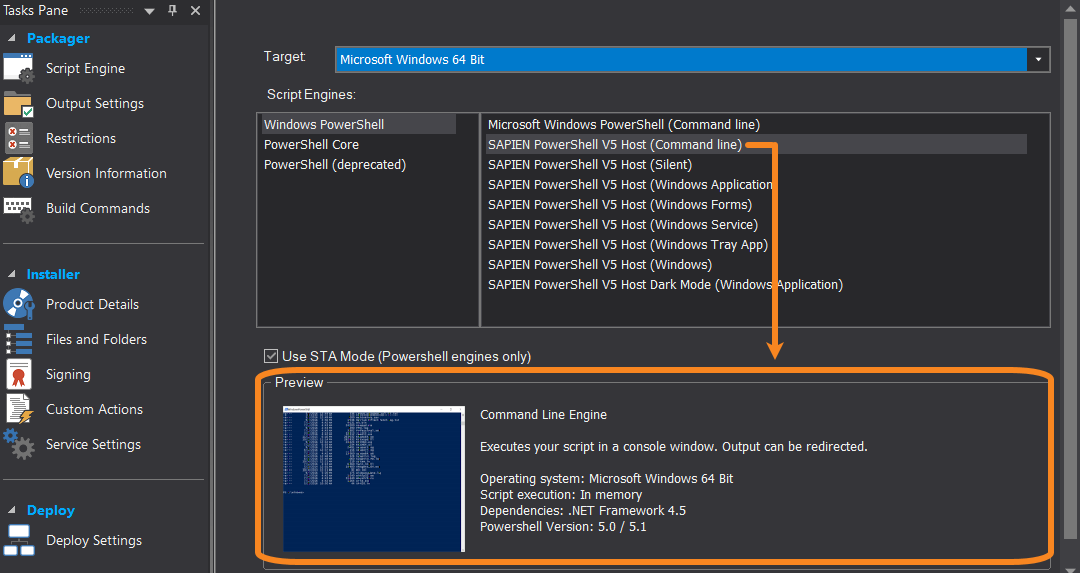Click the console preview thumbnail
The image size is (1080, 573).
374,479
